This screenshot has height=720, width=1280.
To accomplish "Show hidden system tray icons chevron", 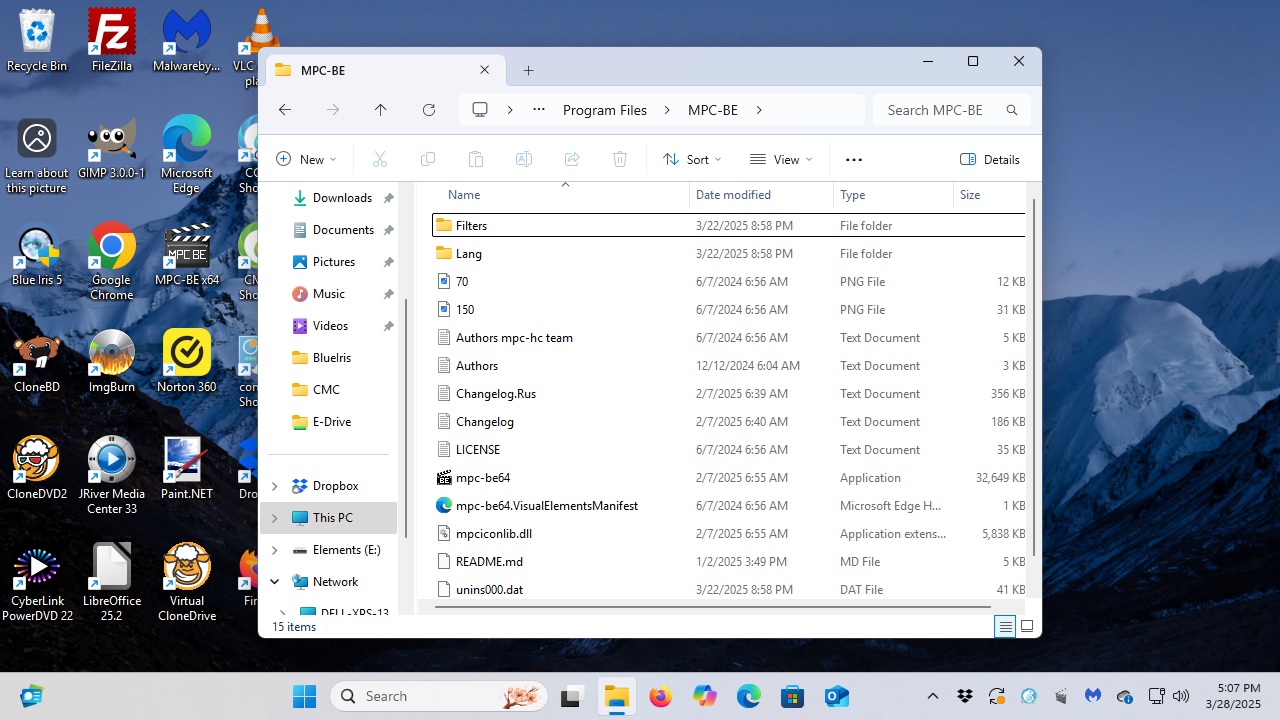I will coord(933,696).
